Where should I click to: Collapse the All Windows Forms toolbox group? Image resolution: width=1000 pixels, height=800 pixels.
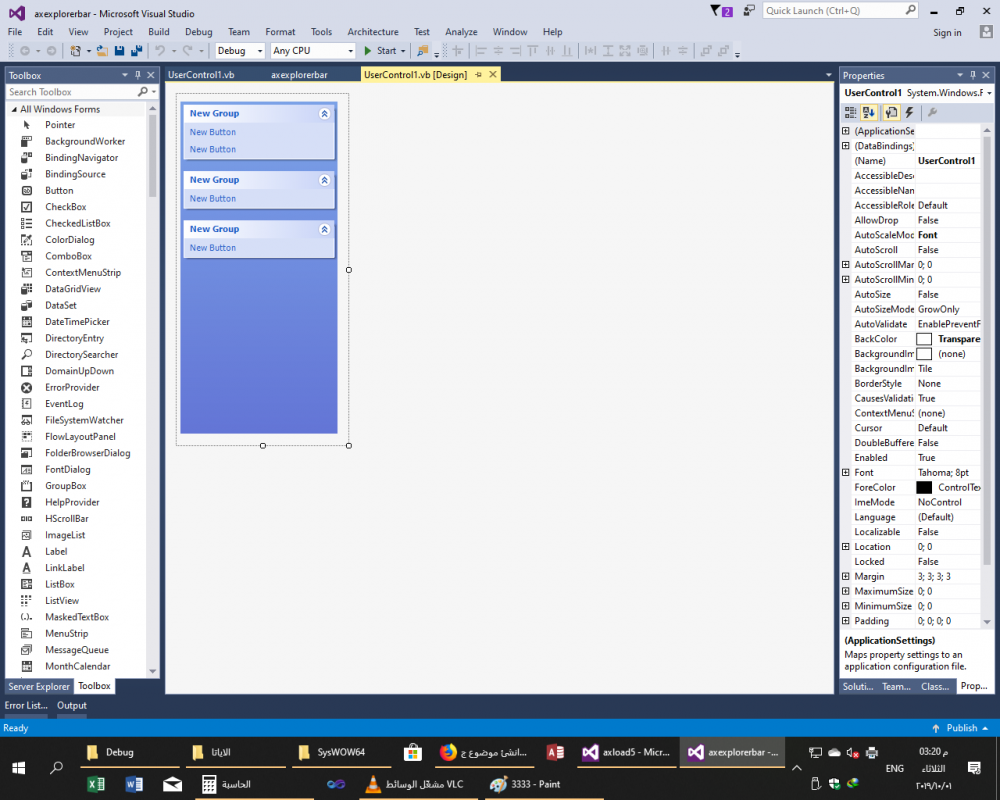(x=14, y=109)
